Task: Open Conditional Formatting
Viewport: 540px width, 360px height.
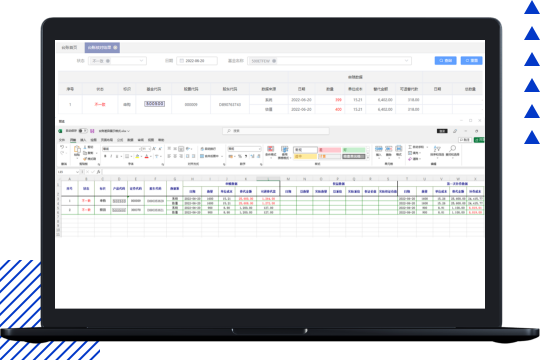Action: tap(271, 152)
